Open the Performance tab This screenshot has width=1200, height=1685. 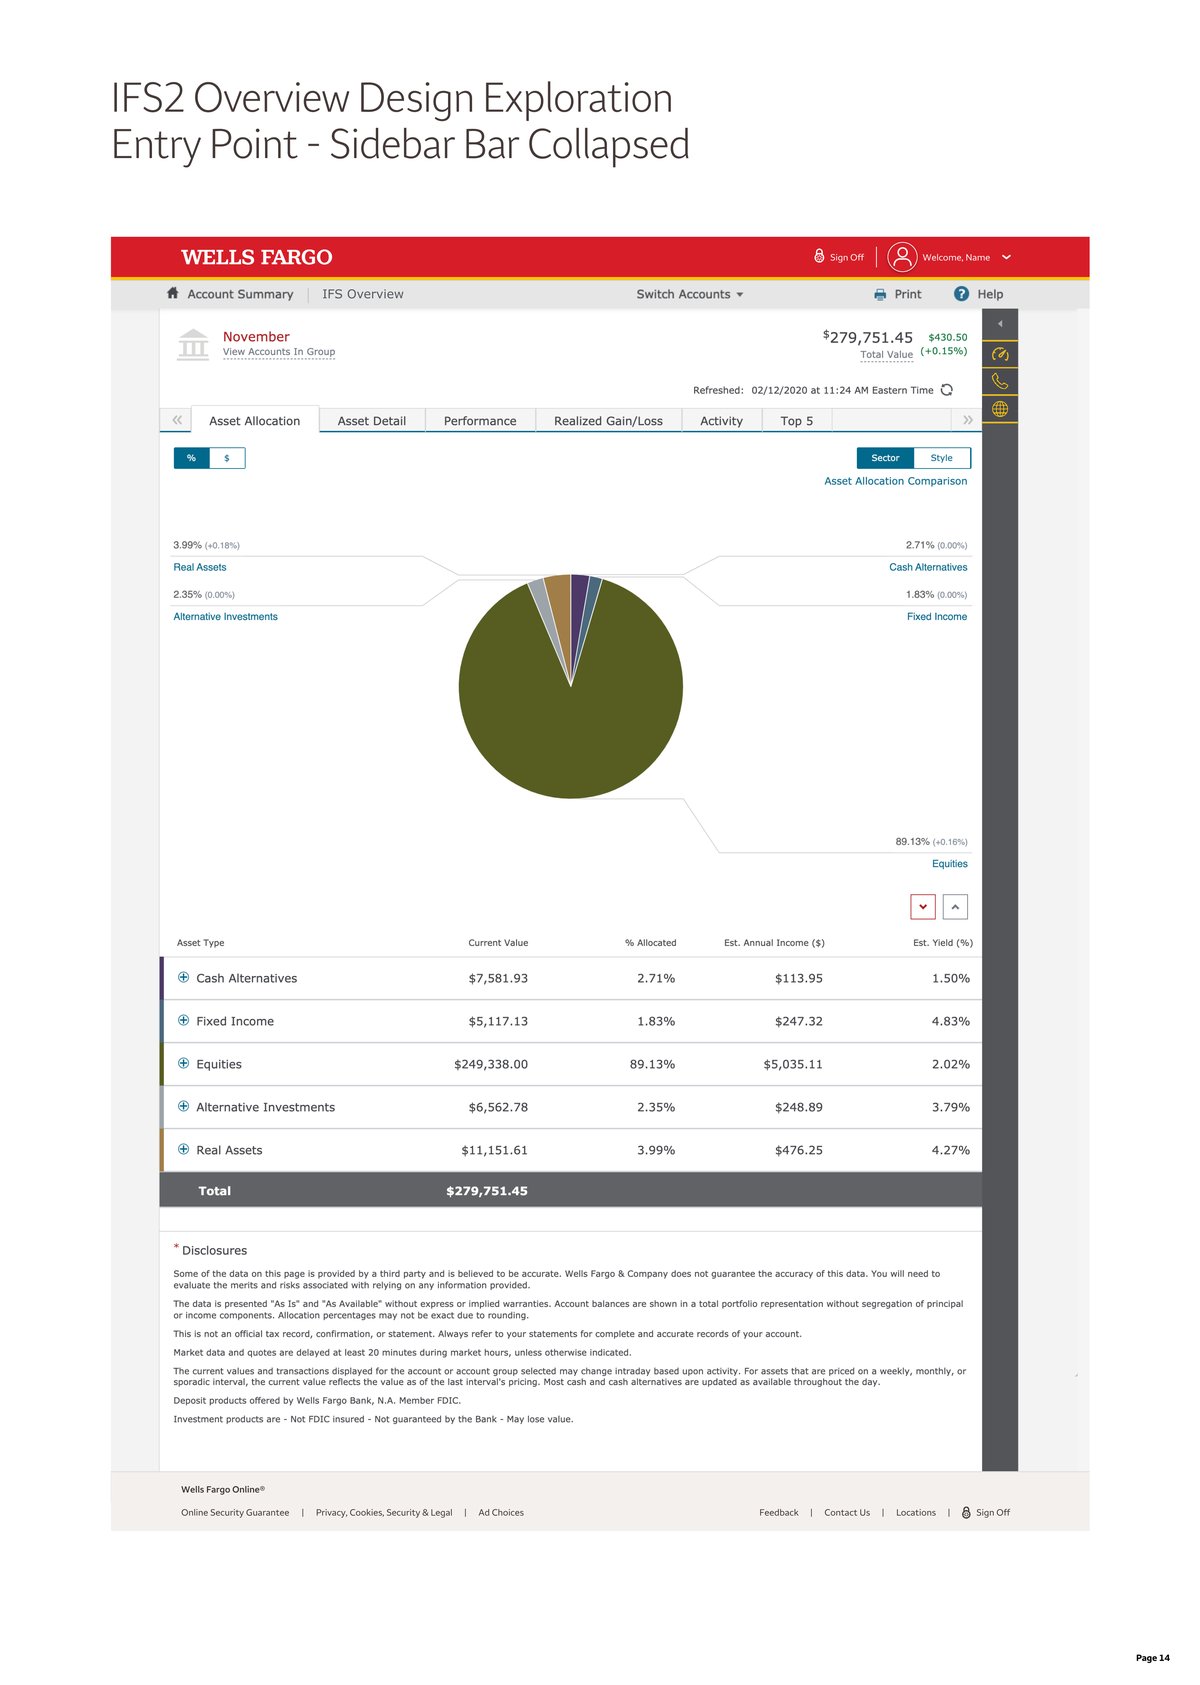tap(480, 420)
